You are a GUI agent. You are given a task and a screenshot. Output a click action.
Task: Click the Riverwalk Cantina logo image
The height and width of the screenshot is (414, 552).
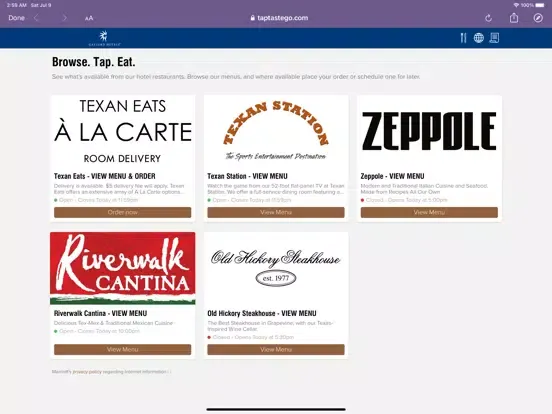(x=123, y=268)
